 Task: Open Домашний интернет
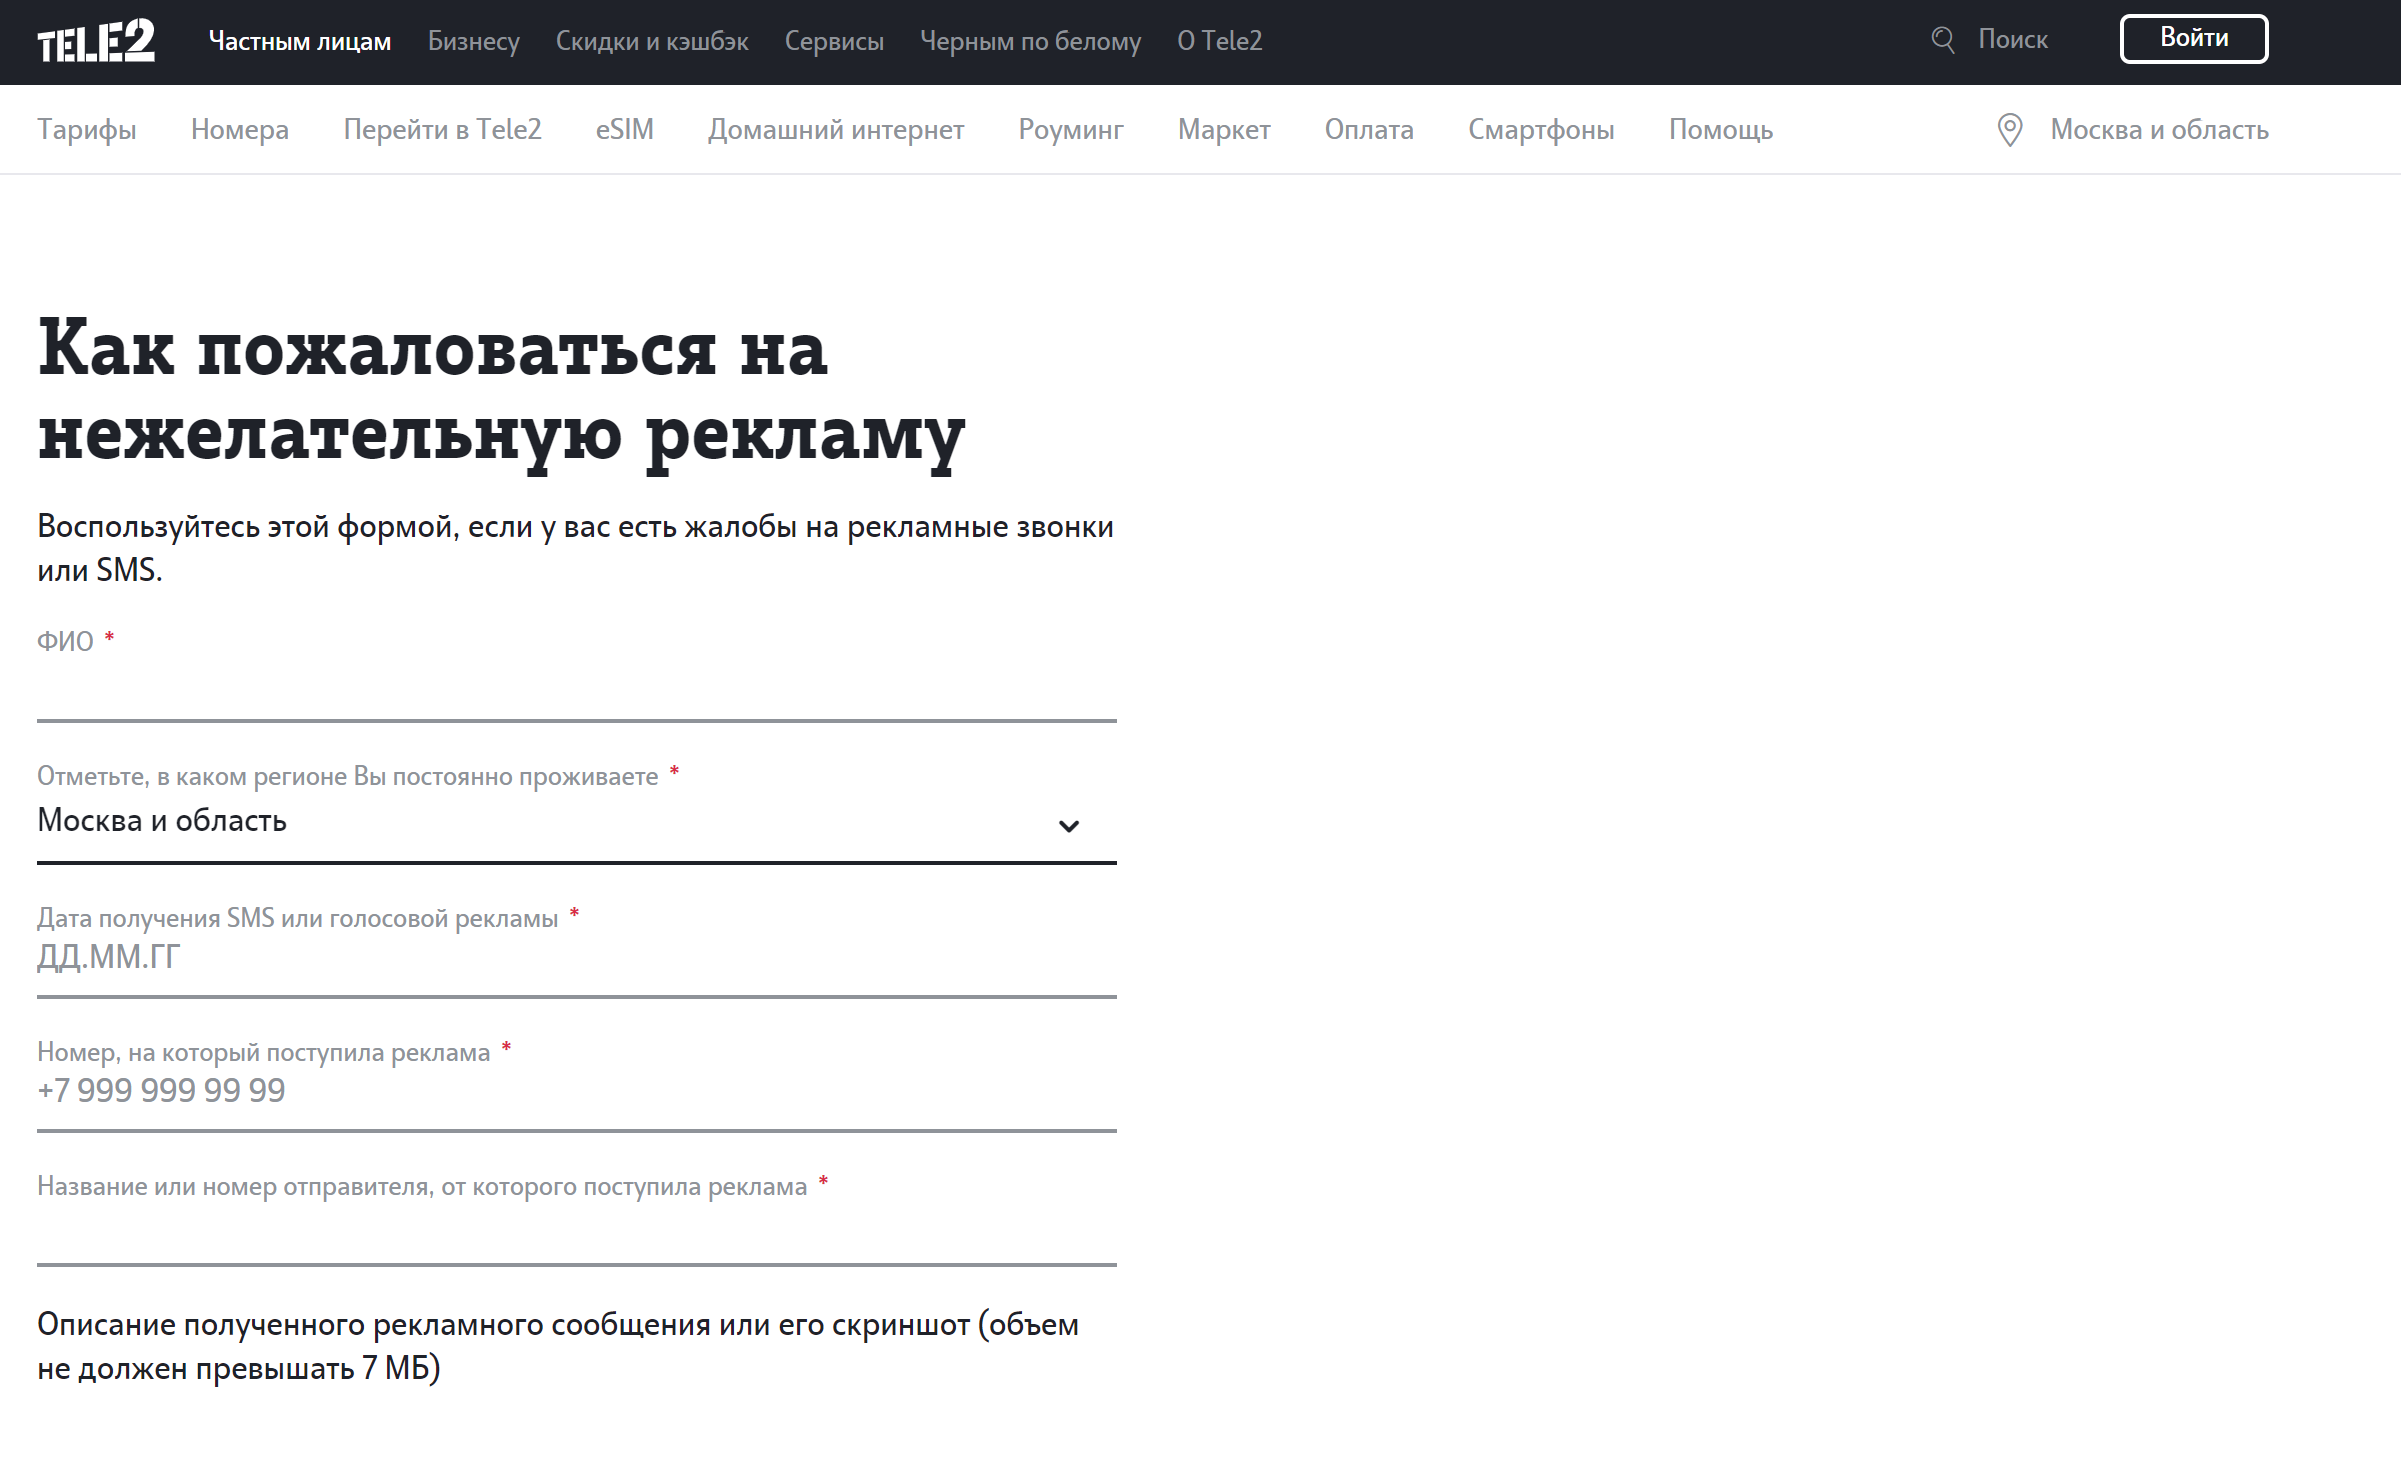[836, 130]
